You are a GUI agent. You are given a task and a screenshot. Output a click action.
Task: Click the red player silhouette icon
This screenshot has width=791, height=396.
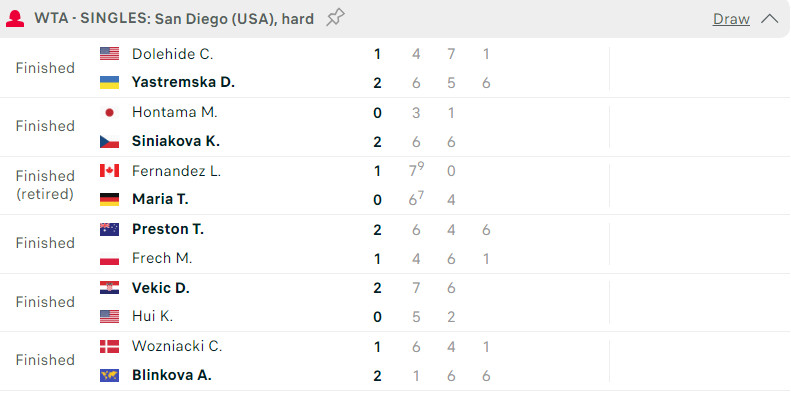tap(15, 19)
